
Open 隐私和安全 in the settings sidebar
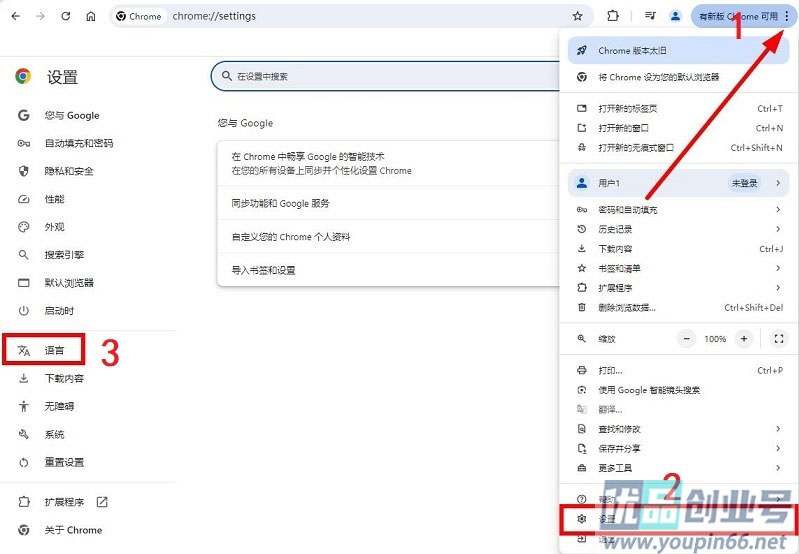(x=68, y=171)
